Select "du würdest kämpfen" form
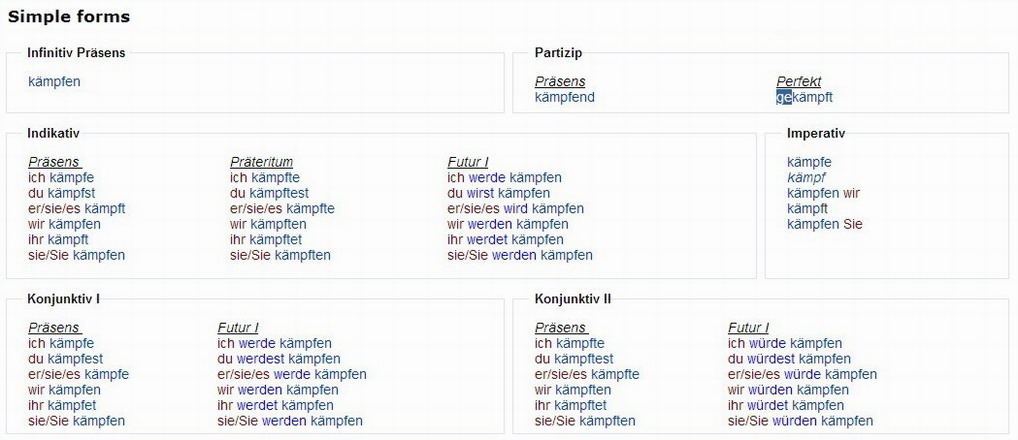Viewport: 1018px width, 440px height. click(789, 359)
